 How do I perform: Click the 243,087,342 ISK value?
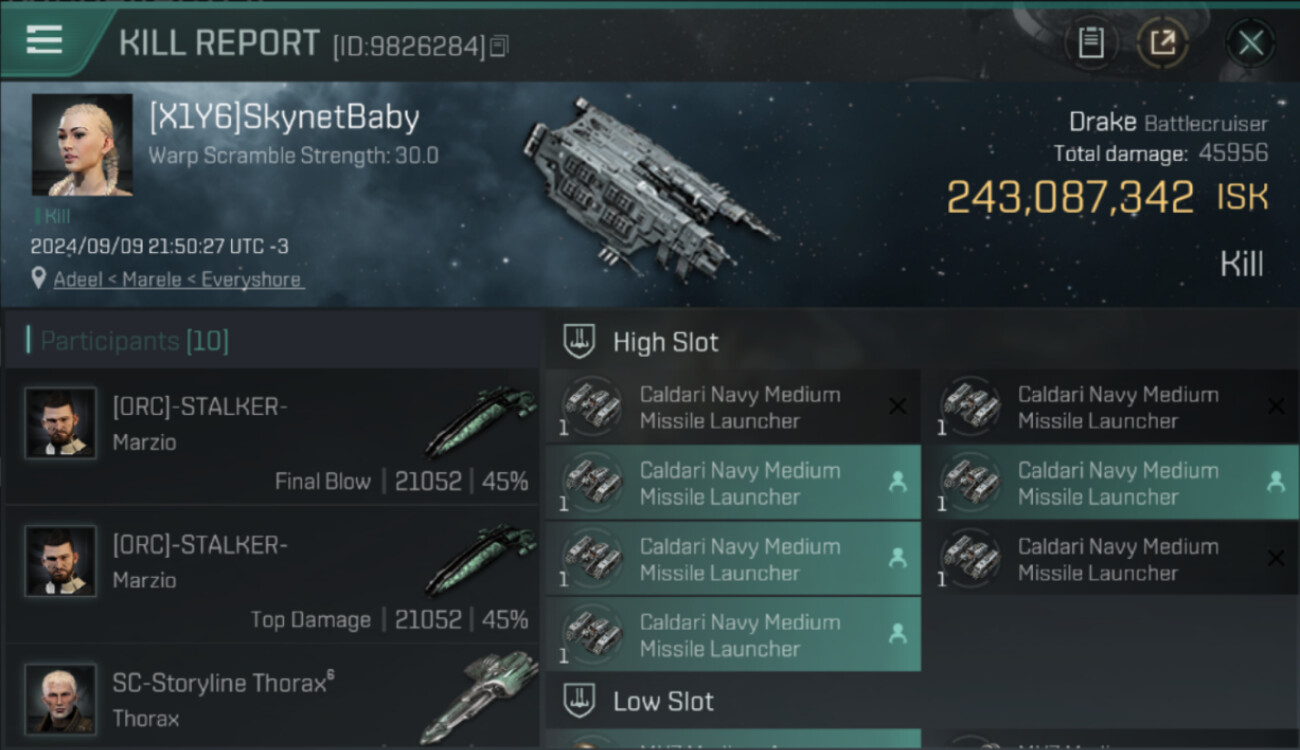pyautogui.click(x=1069, y=197)
